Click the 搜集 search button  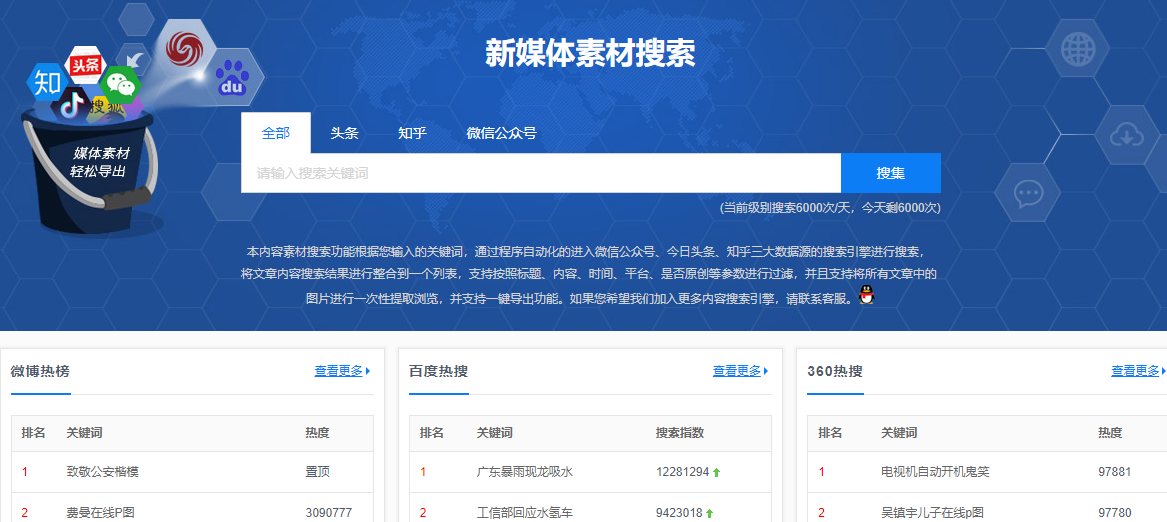[x=891, y=174]
